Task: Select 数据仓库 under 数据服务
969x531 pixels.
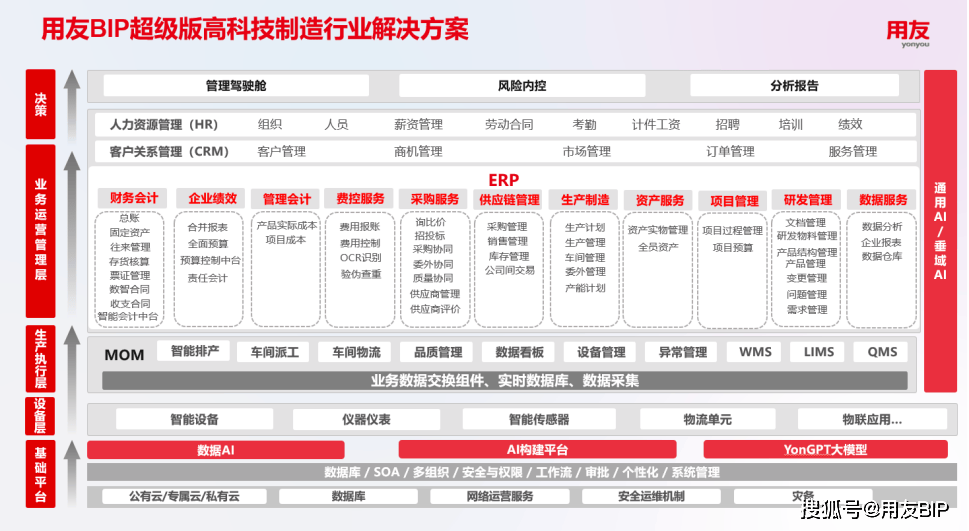Action: [882, 256]
